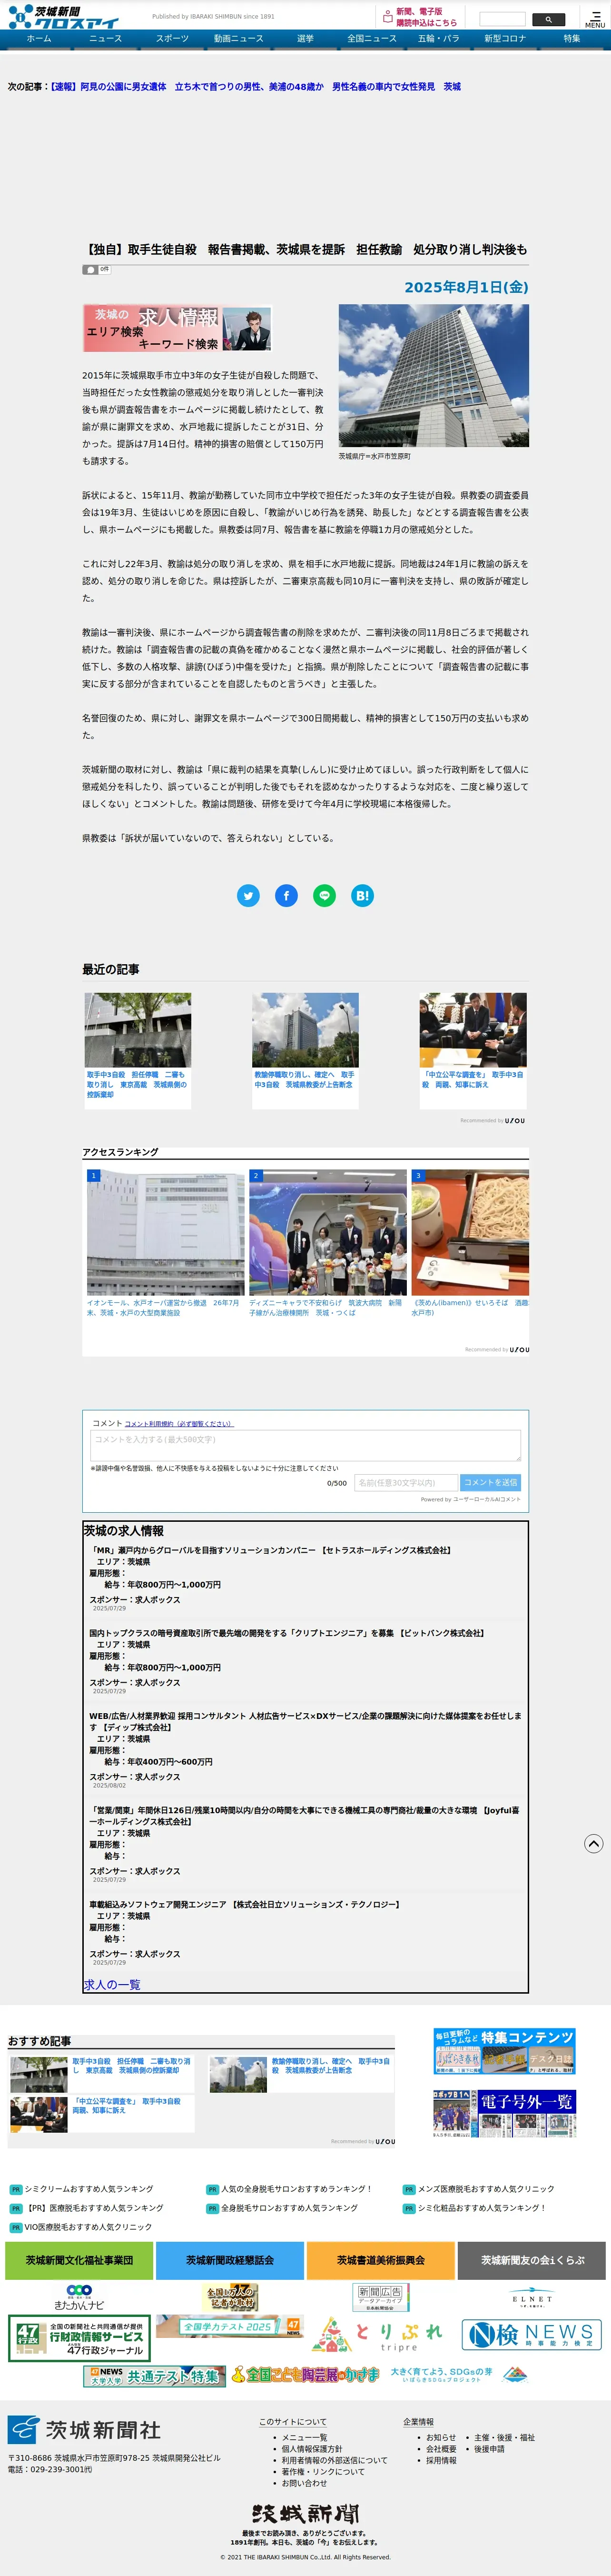
Task: Click the comment text area
Action: click(x=305, y=1445)
